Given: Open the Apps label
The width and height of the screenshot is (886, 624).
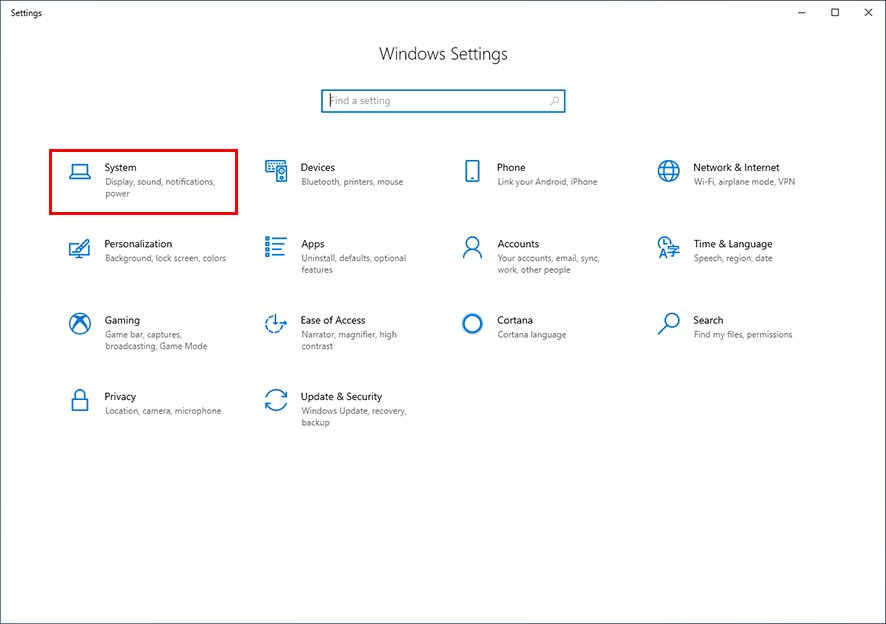Looking at the screenshot, I should click(x=312, y=244).
